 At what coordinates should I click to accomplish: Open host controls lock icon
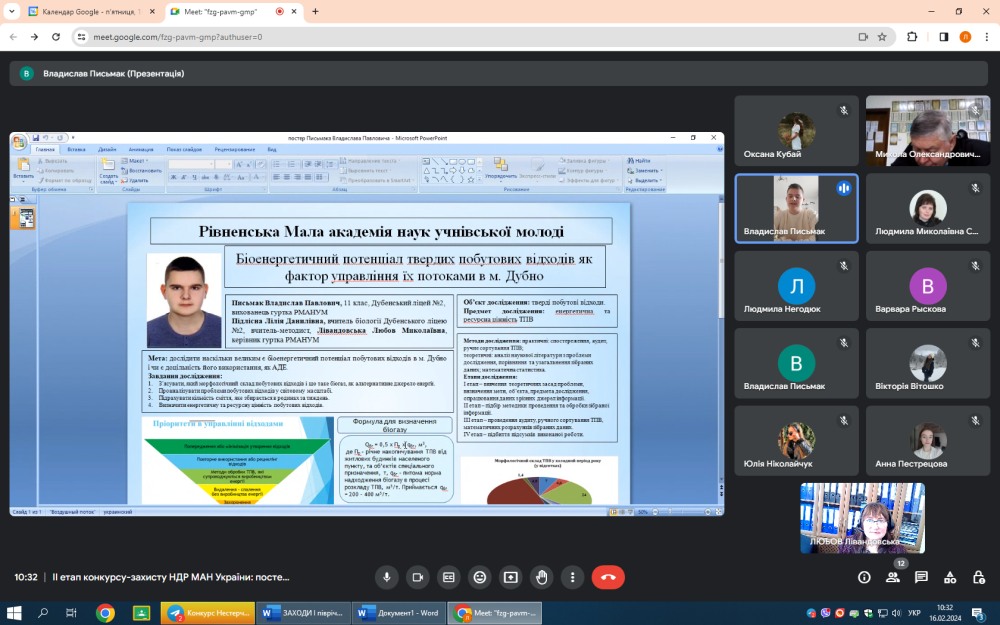point(978,577)
